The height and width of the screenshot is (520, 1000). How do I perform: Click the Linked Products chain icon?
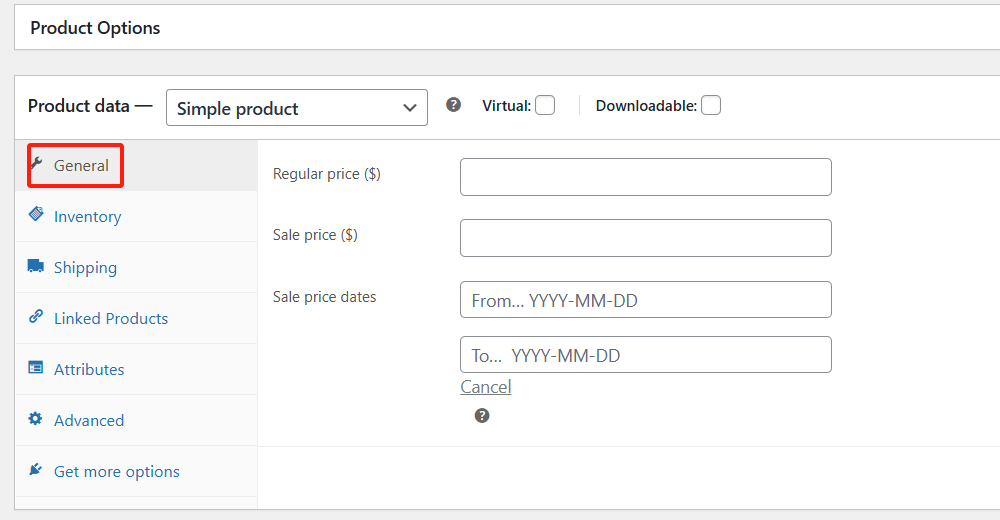36,316
